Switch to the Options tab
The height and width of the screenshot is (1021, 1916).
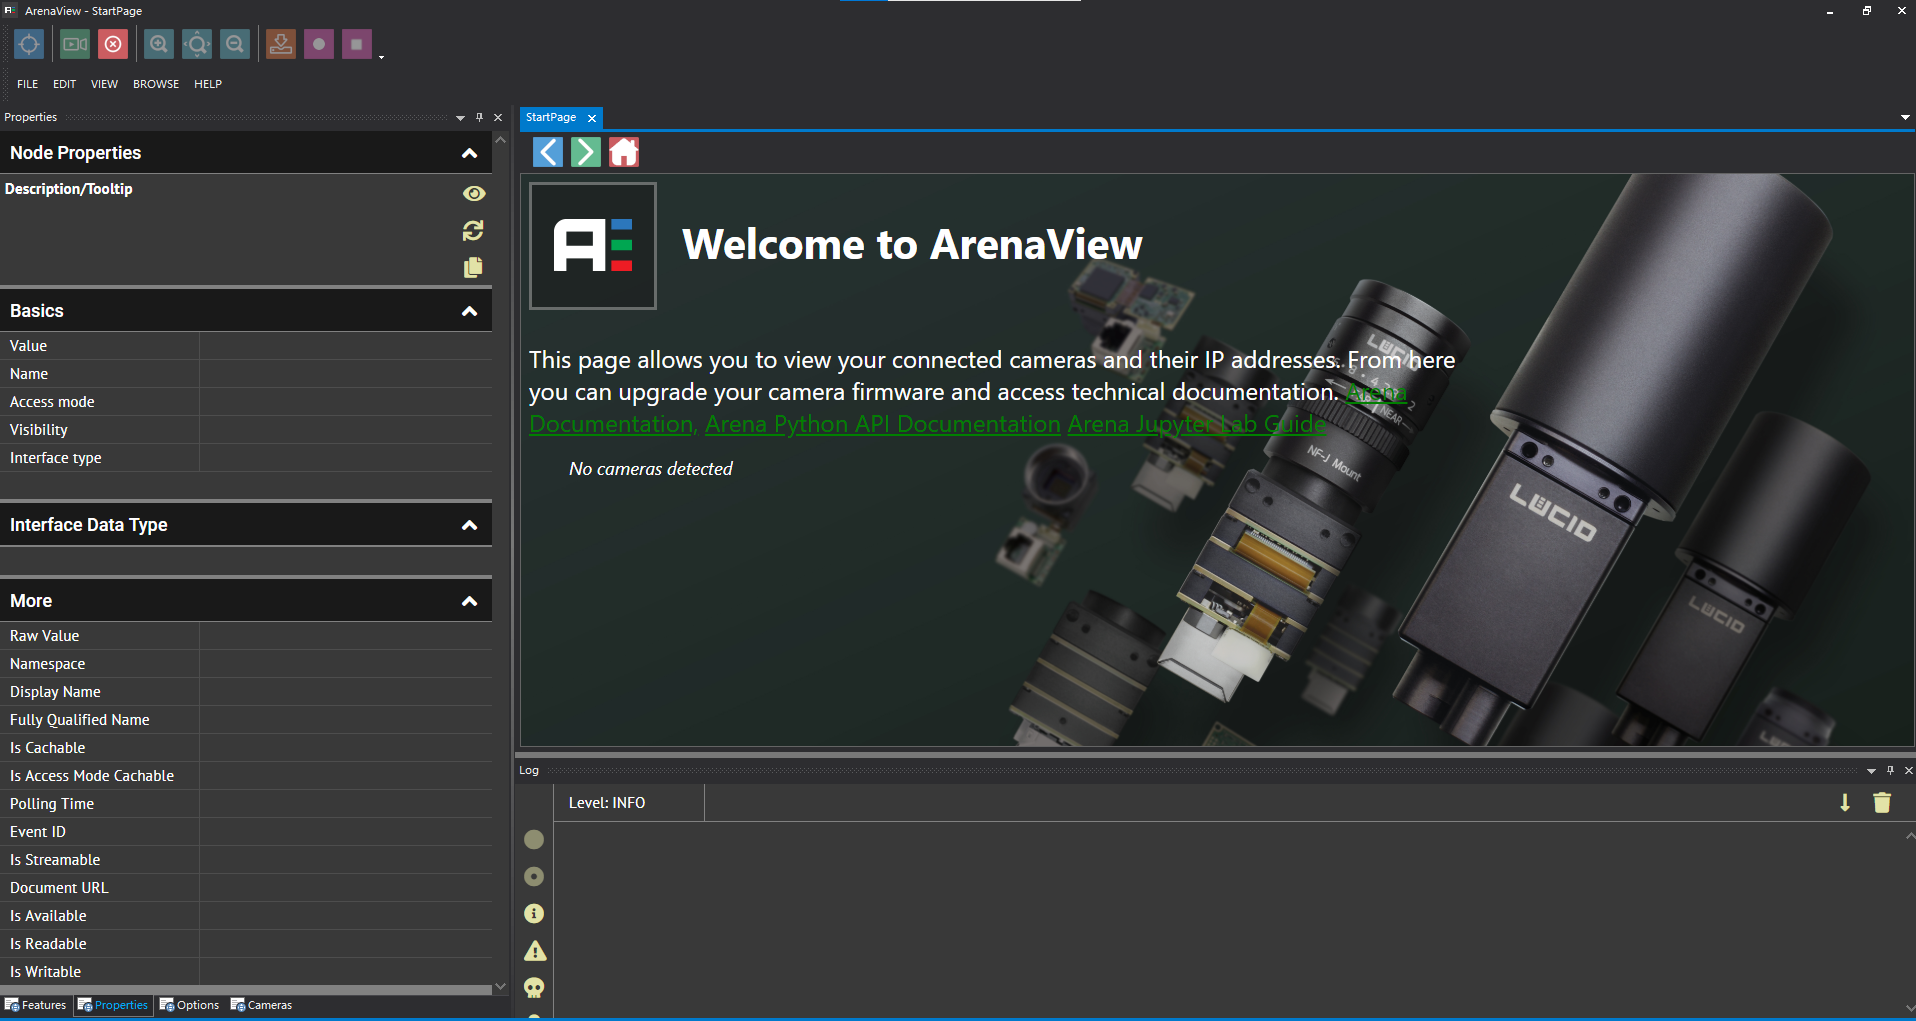[x=190, y=1005]
